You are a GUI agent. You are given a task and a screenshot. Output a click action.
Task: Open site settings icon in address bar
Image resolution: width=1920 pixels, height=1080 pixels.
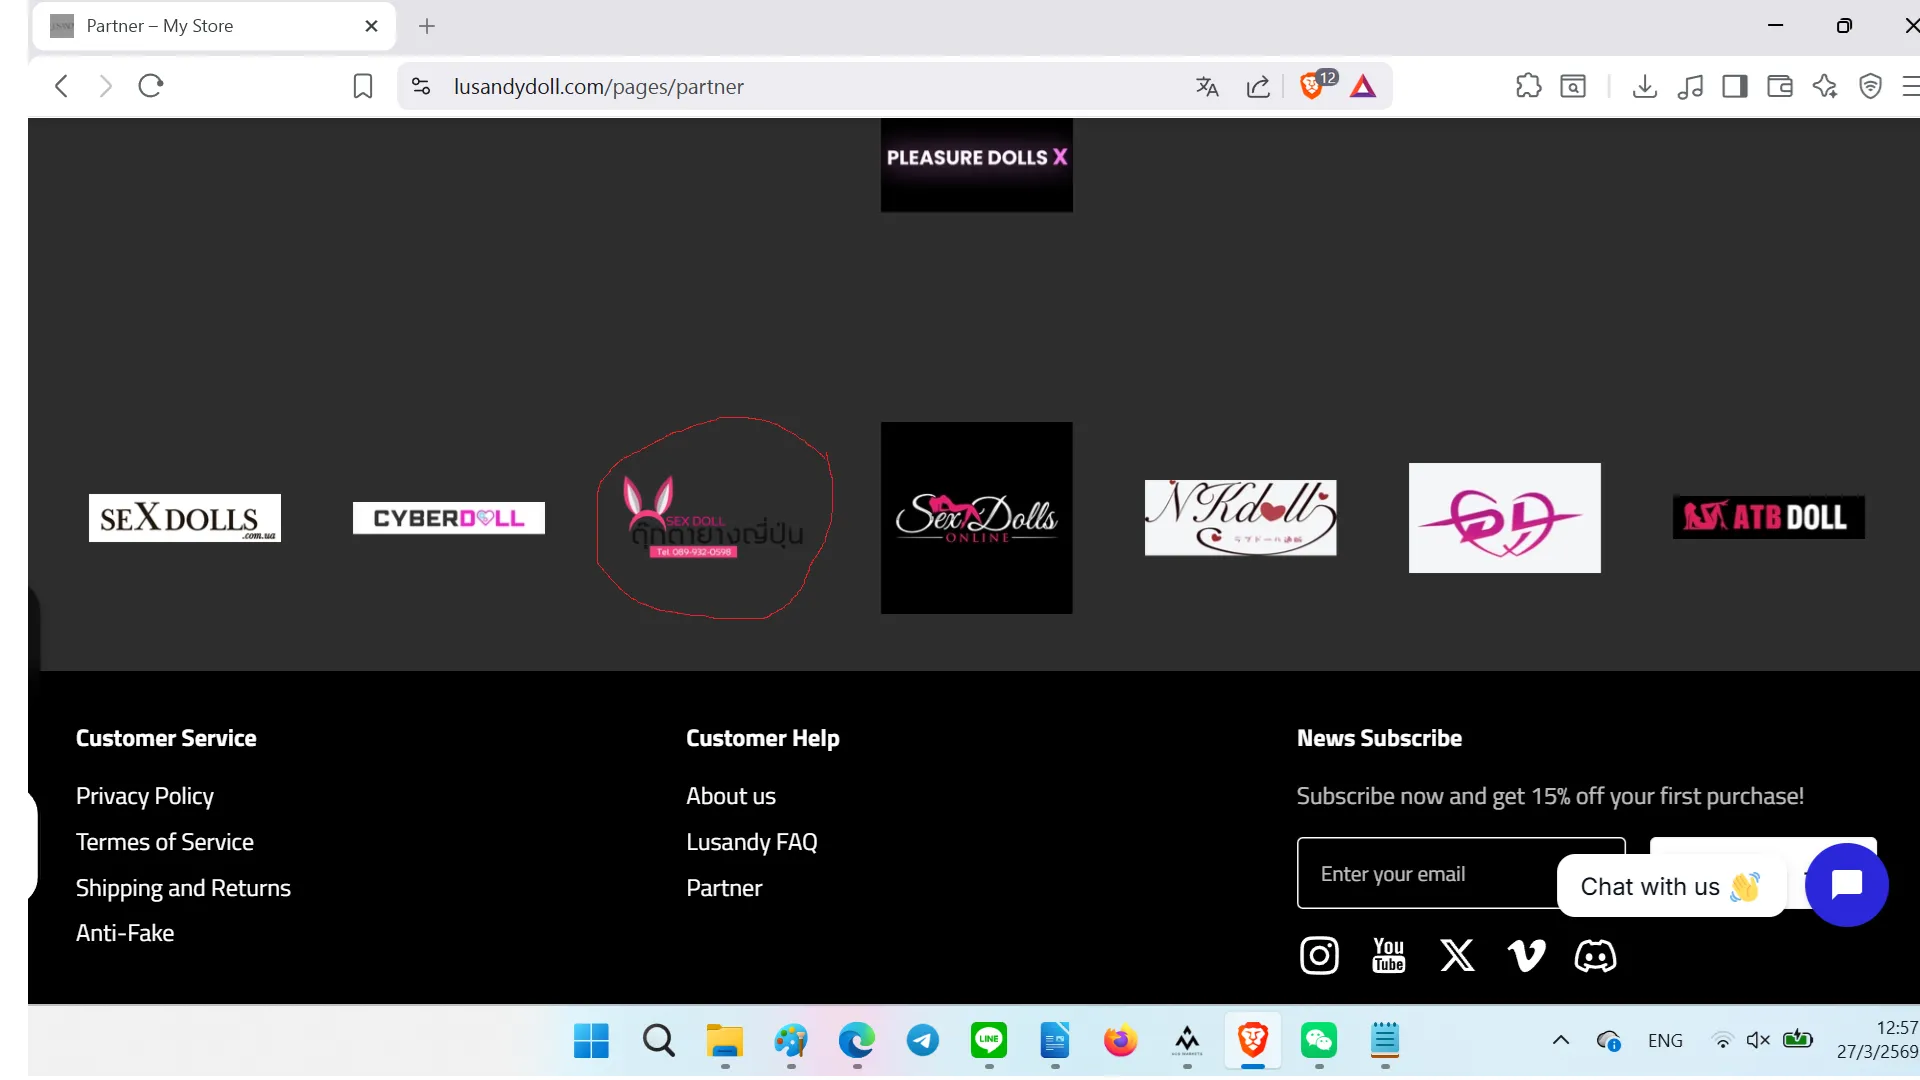pos(421,87)
